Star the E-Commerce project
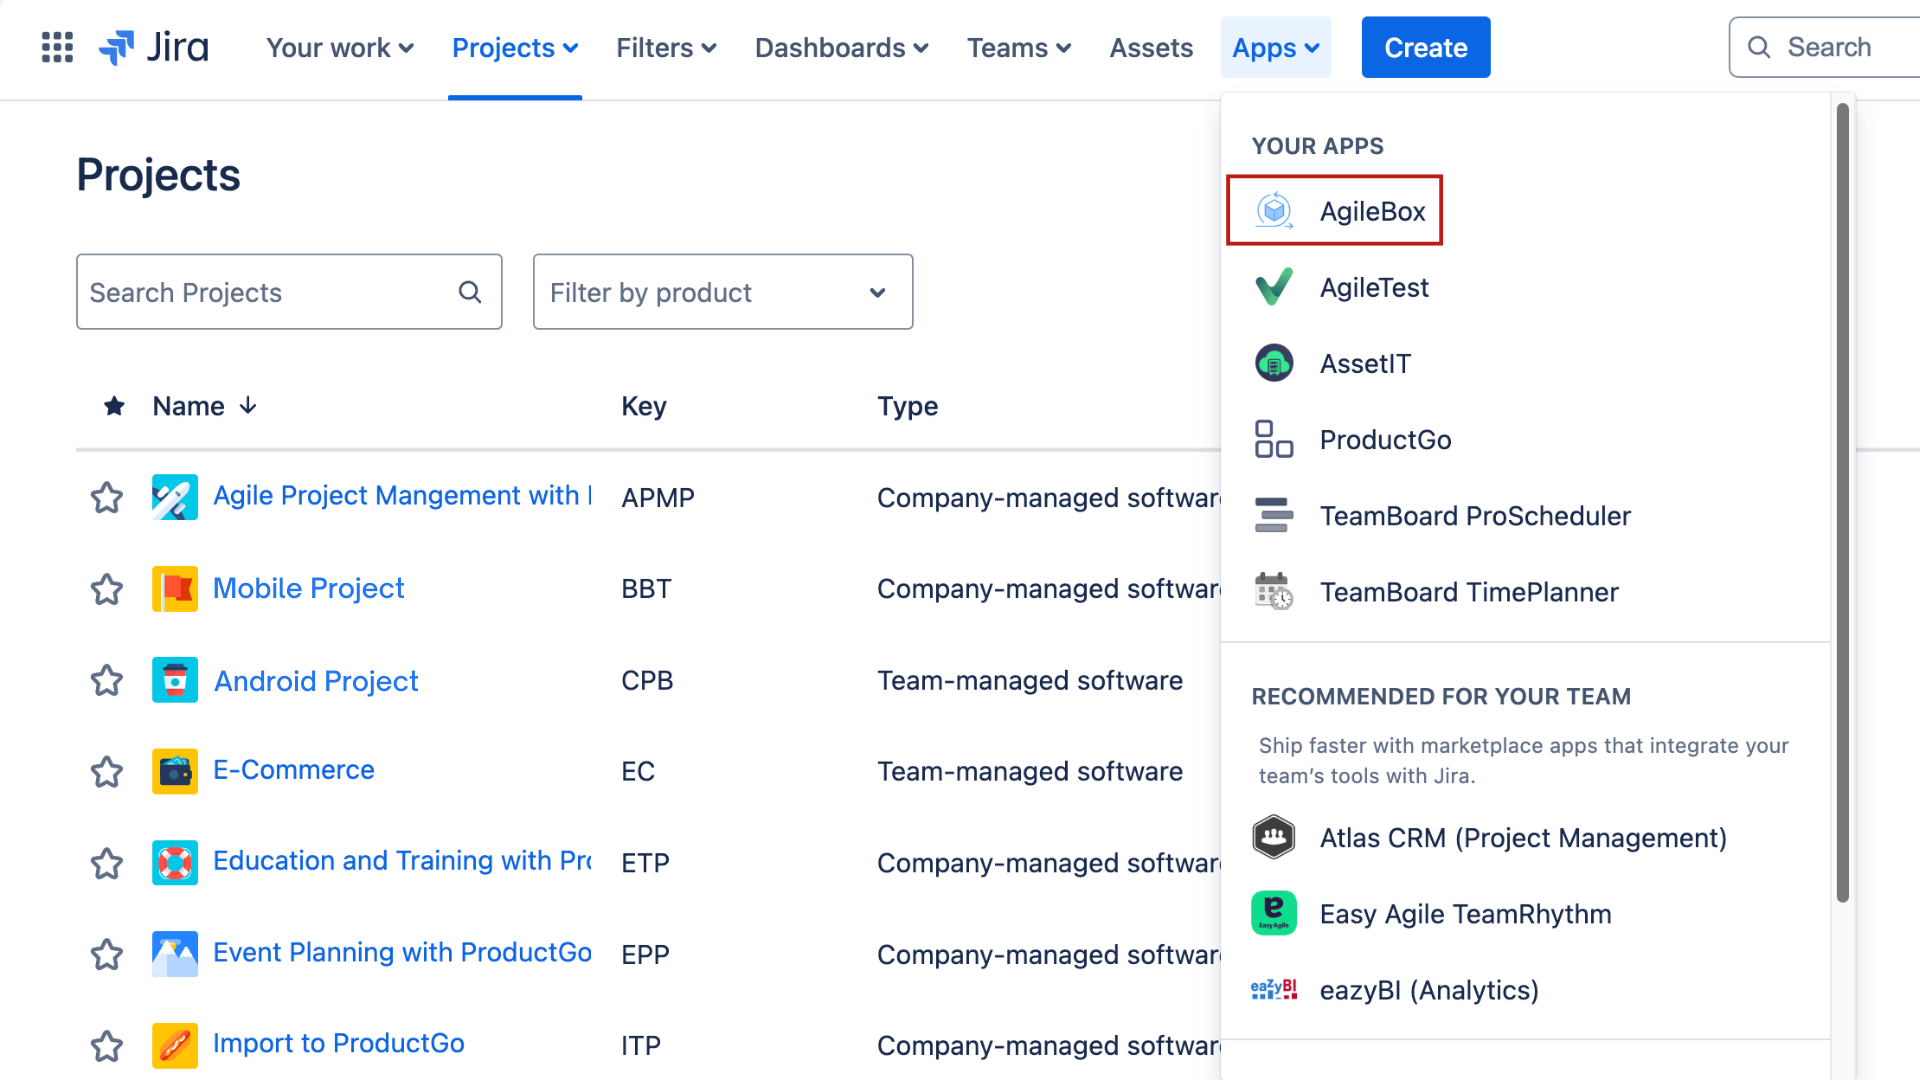 [x=107, y=772]
